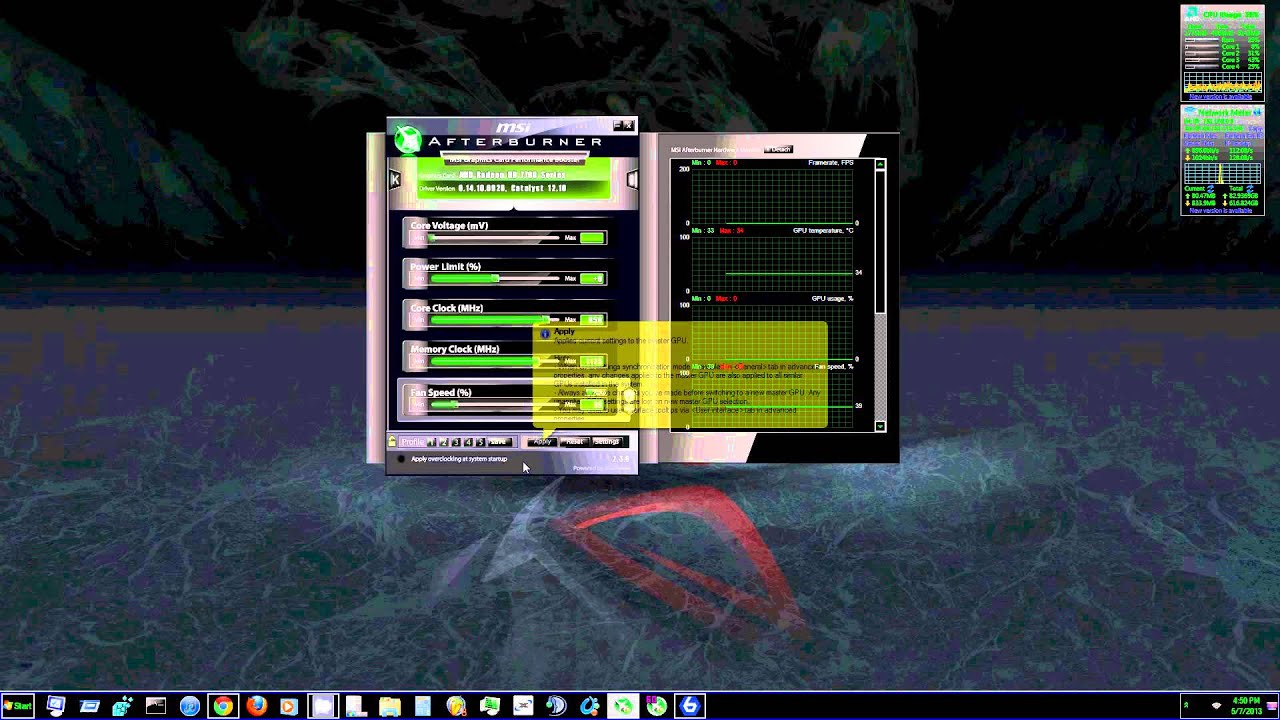Screen dimensions: 1280x720
Task: Open the white-square icon after the green monitor
Action: coord(523,706)
